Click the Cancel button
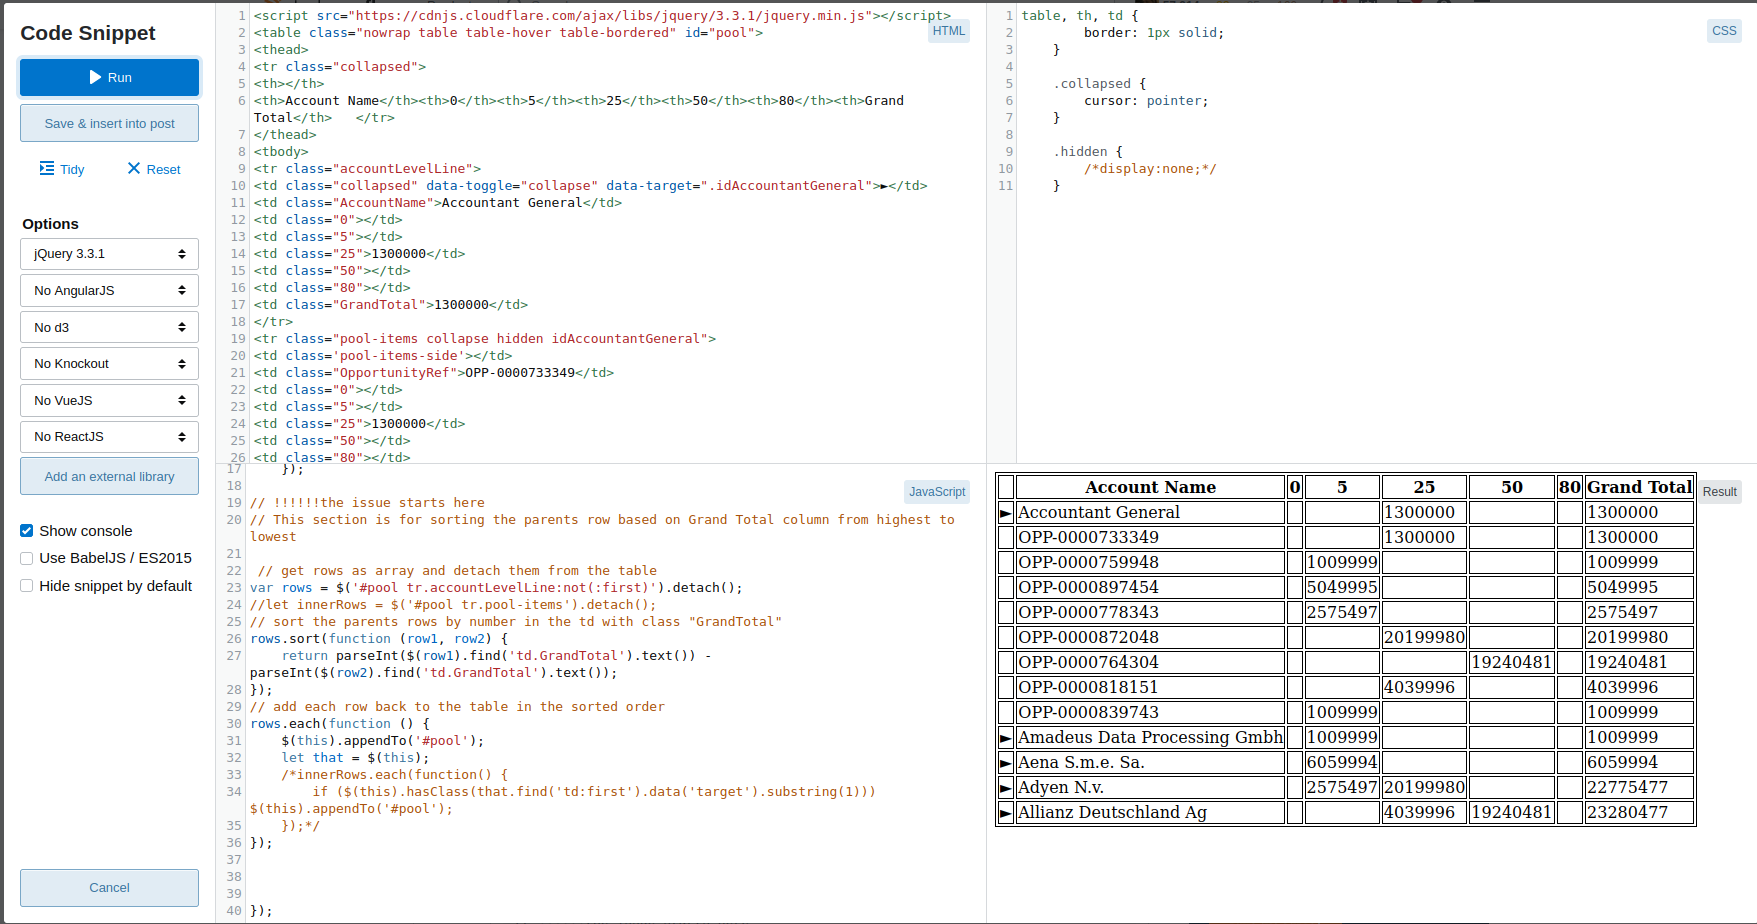Image resolution: width=1757 pixels, height=924 pixels. tap(109, 887)
